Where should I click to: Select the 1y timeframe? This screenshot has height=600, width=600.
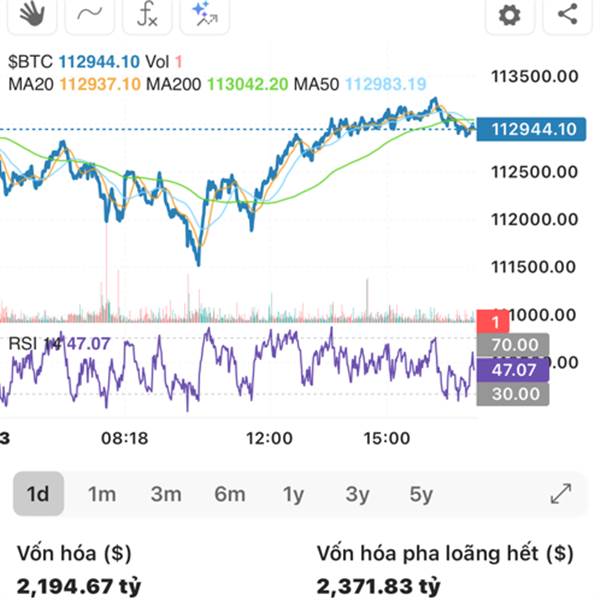tap(293, 495)
